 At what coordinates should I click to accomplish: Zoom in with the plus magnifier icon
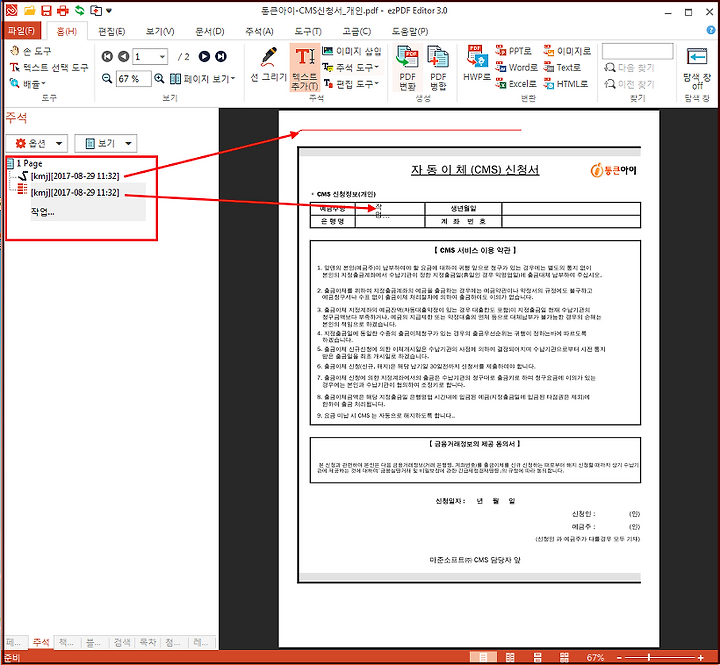coord(159,79)
